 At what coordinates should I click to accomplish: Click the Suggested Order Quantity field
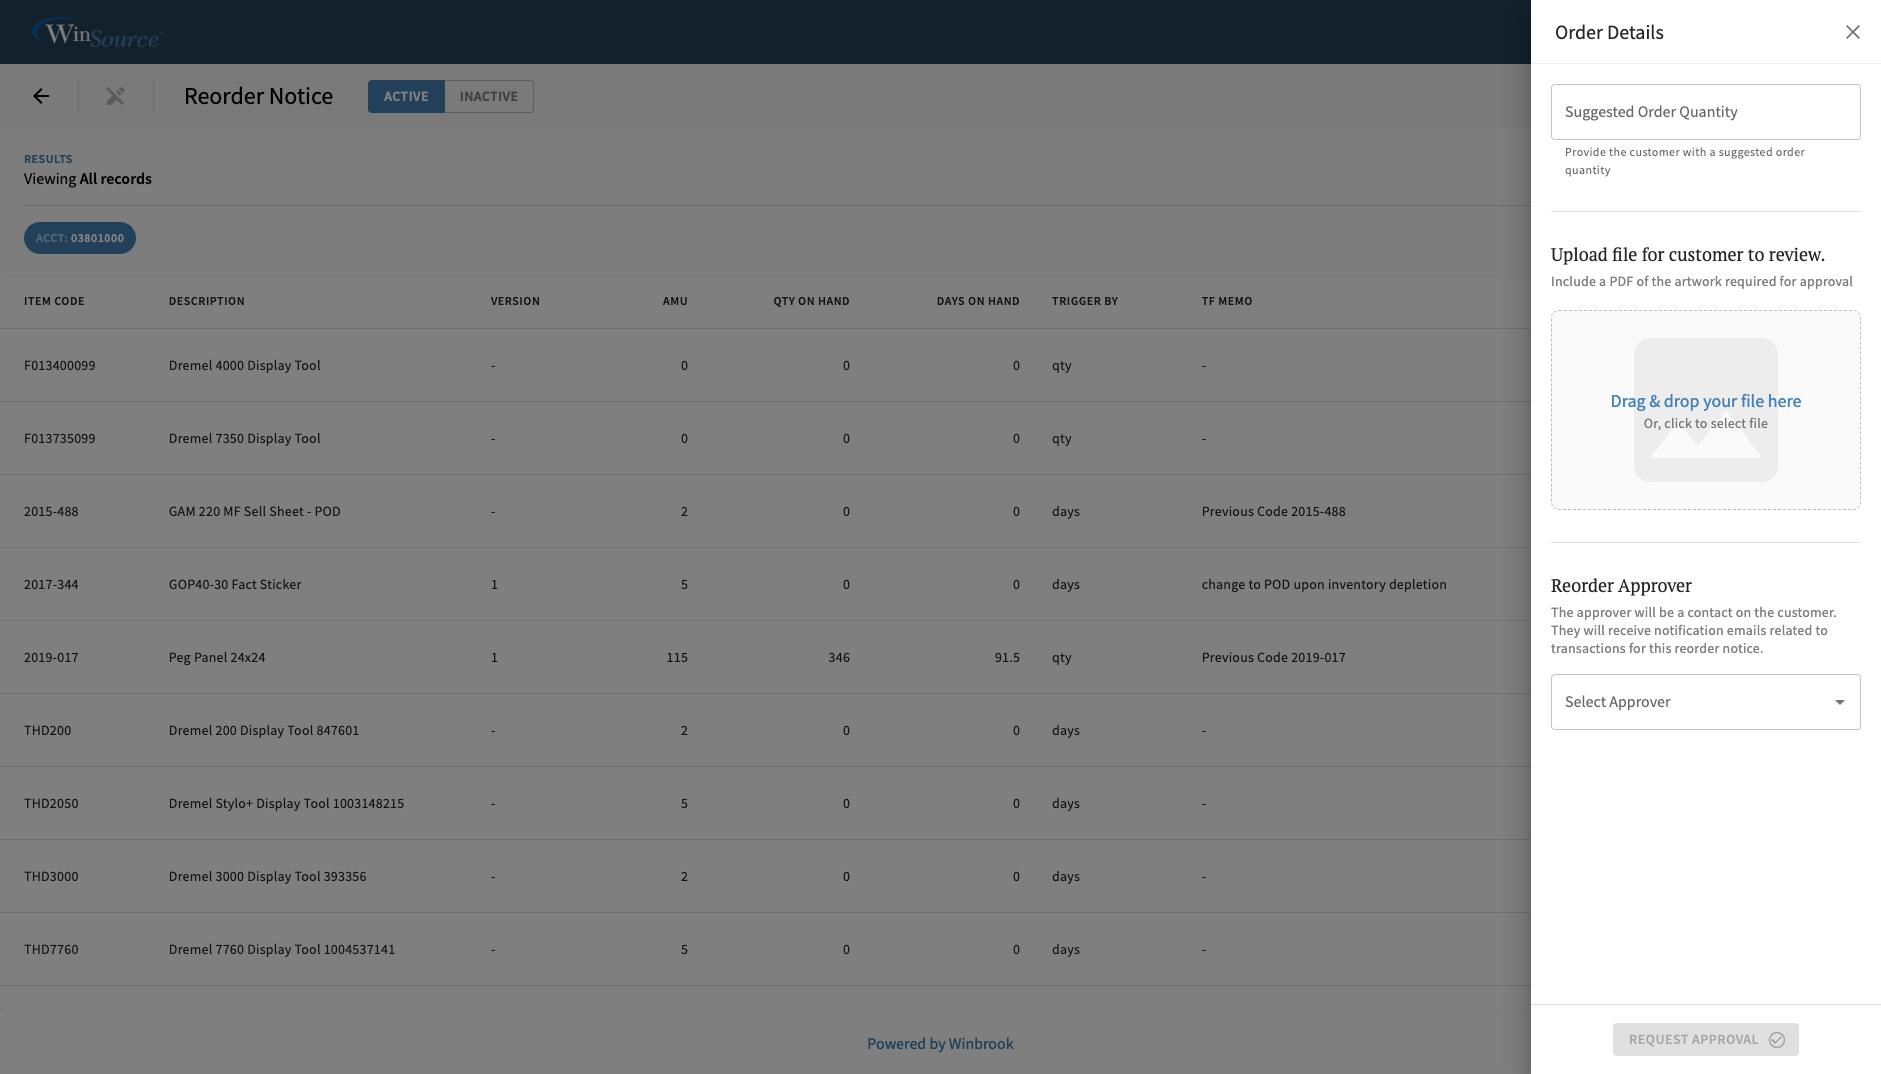[1705, 111]
